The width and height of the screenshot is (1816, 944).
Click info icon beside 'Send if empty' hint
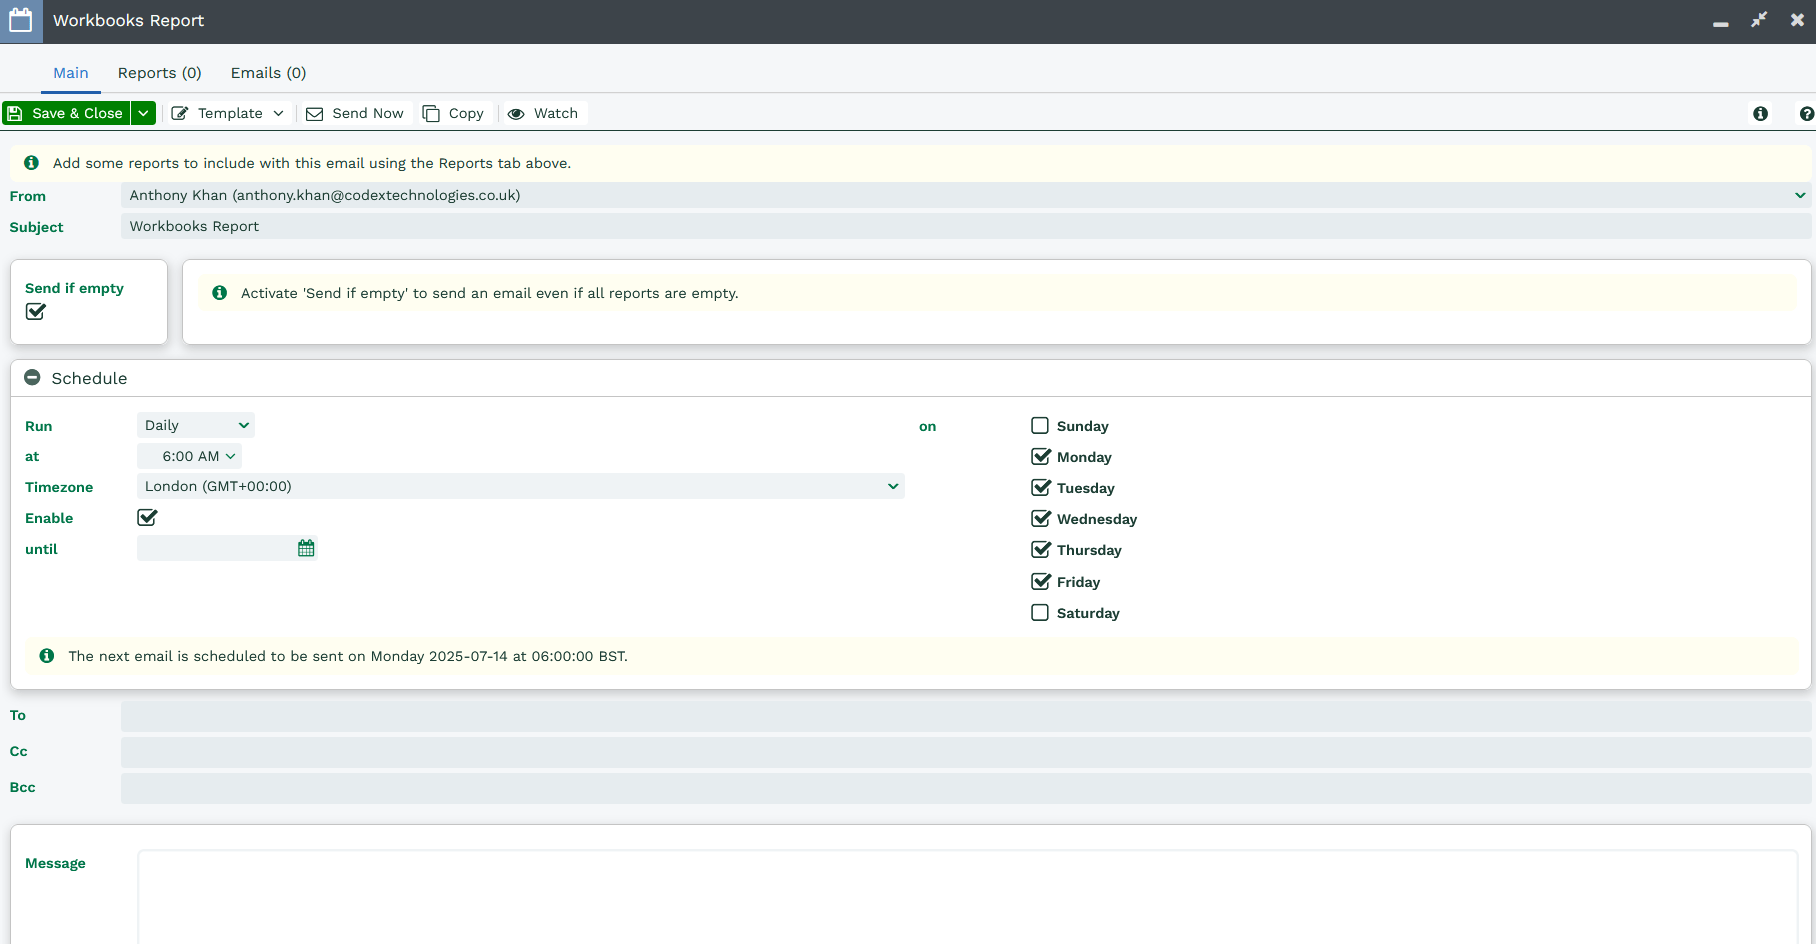220,293
